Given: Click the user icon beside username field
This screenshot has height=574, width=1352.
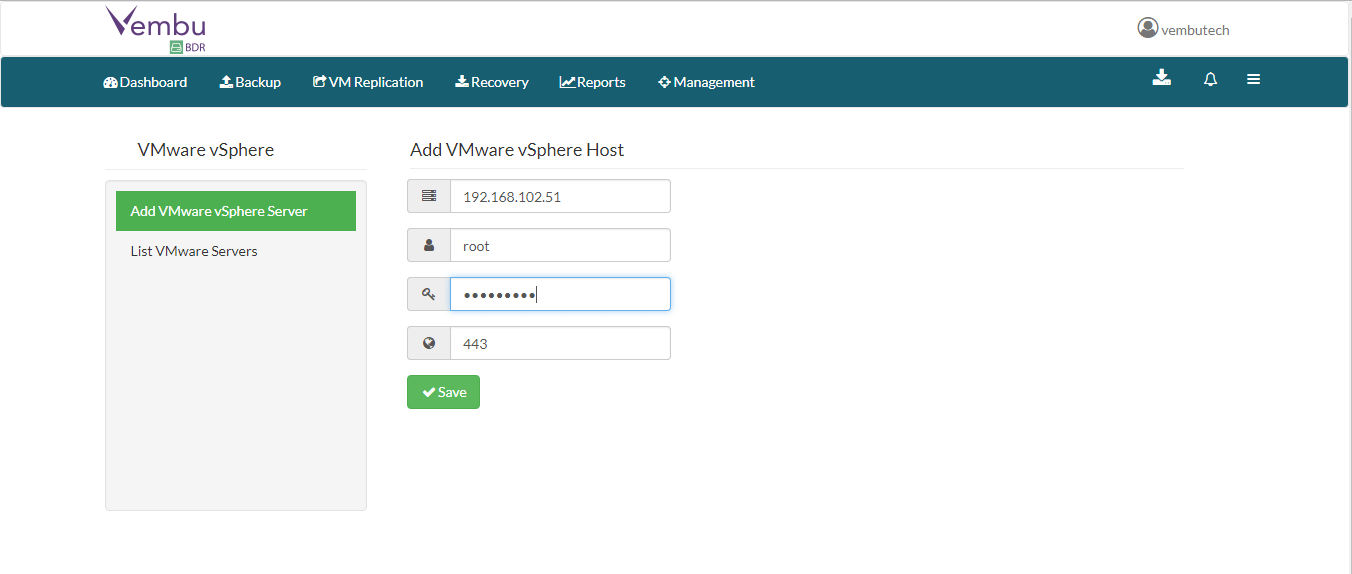Looking at the screenshot, I should click(x=429, y=245).
